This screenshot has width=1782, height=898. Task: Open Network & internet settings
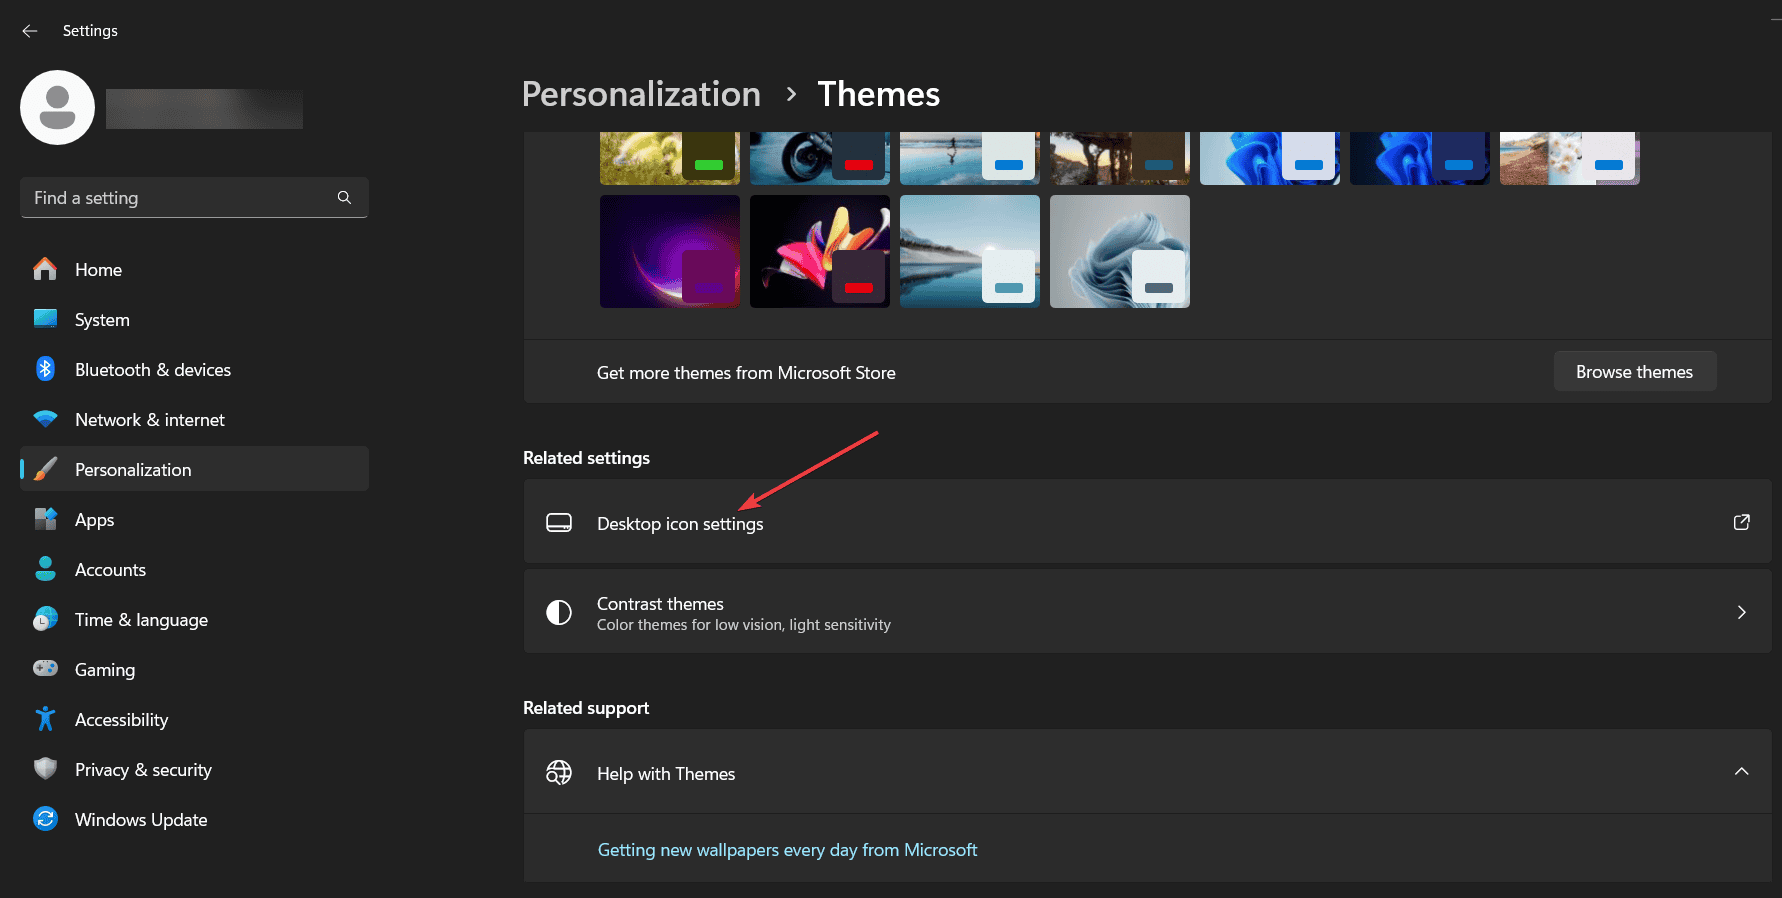[194, 419]
